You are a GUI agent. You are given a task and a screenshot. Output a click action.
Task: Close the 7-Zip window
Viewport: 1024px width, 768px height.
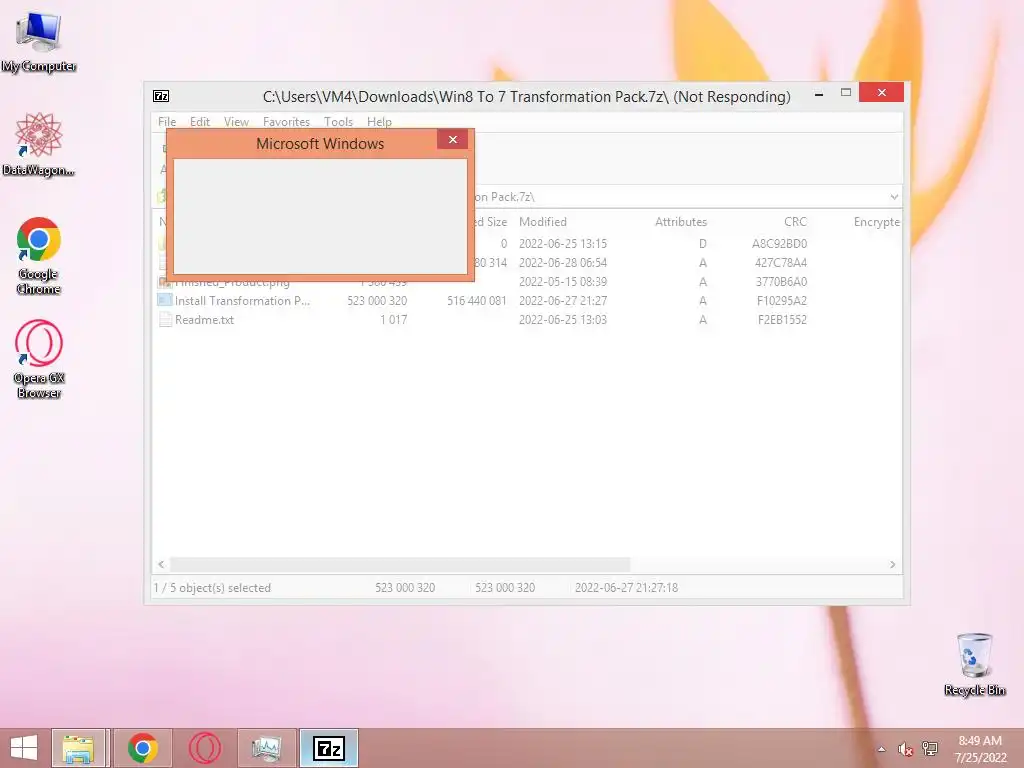[x=882, y=93]
